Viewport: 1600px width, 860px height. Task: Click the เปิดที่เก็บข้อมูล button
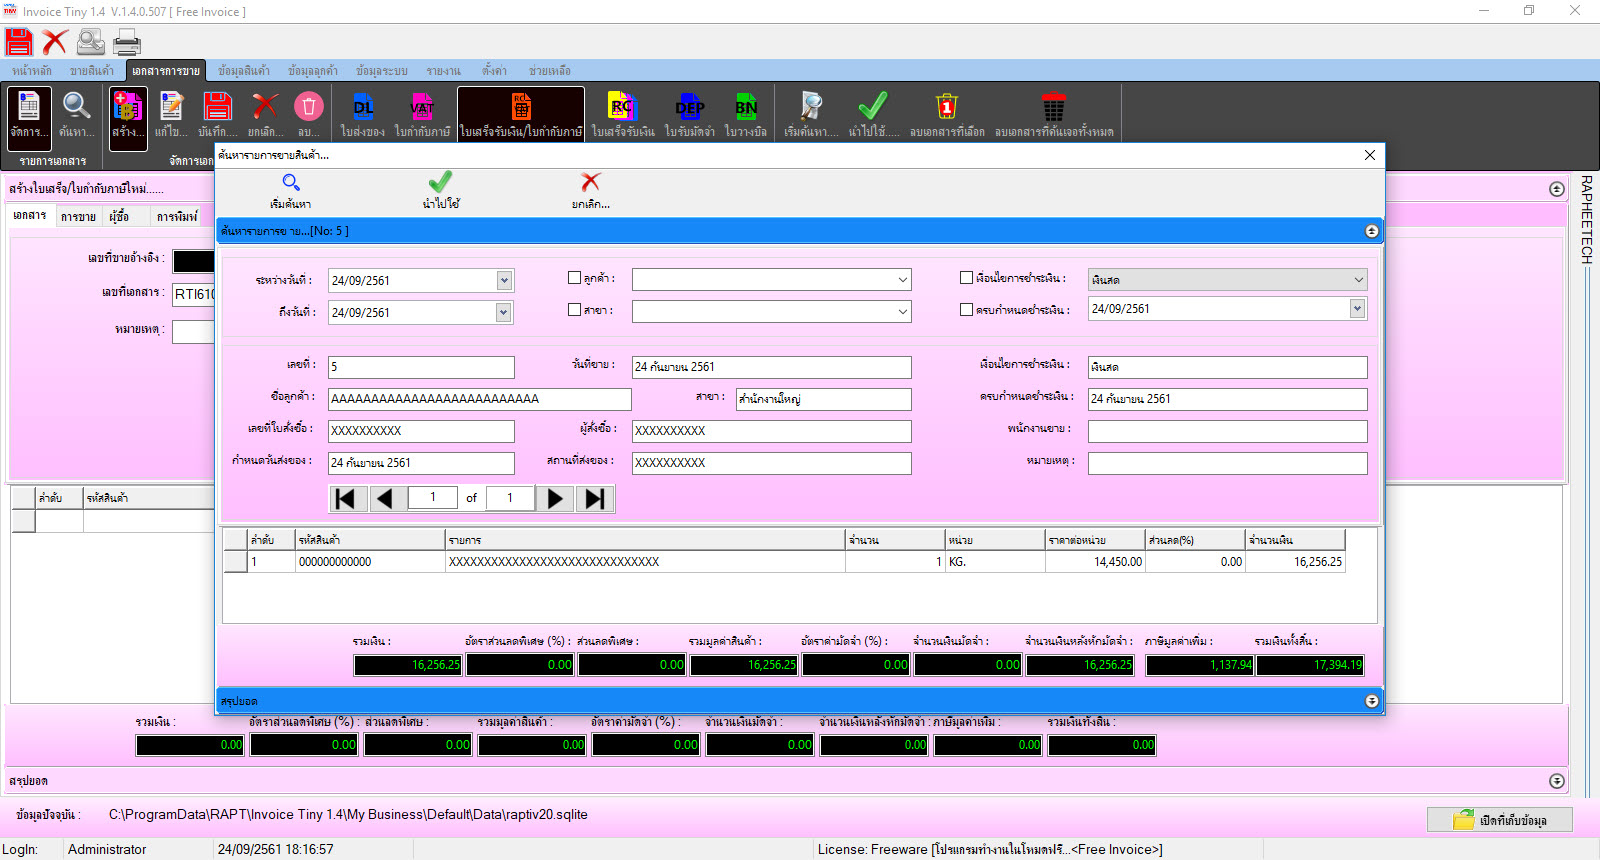click(x=1499, y=820)
